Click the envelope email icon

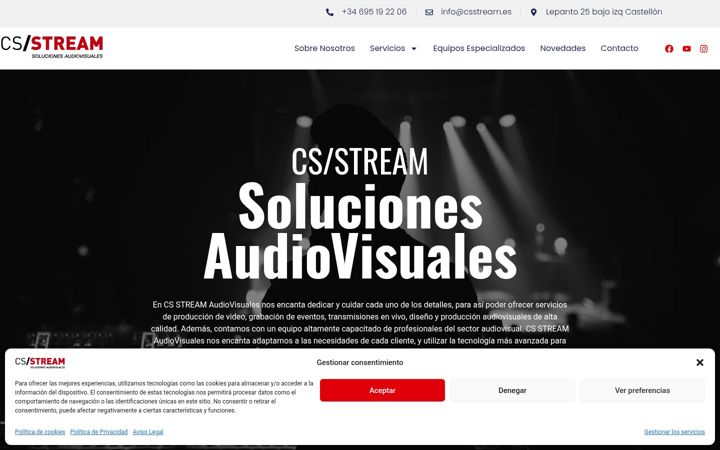tap(429, 12)
